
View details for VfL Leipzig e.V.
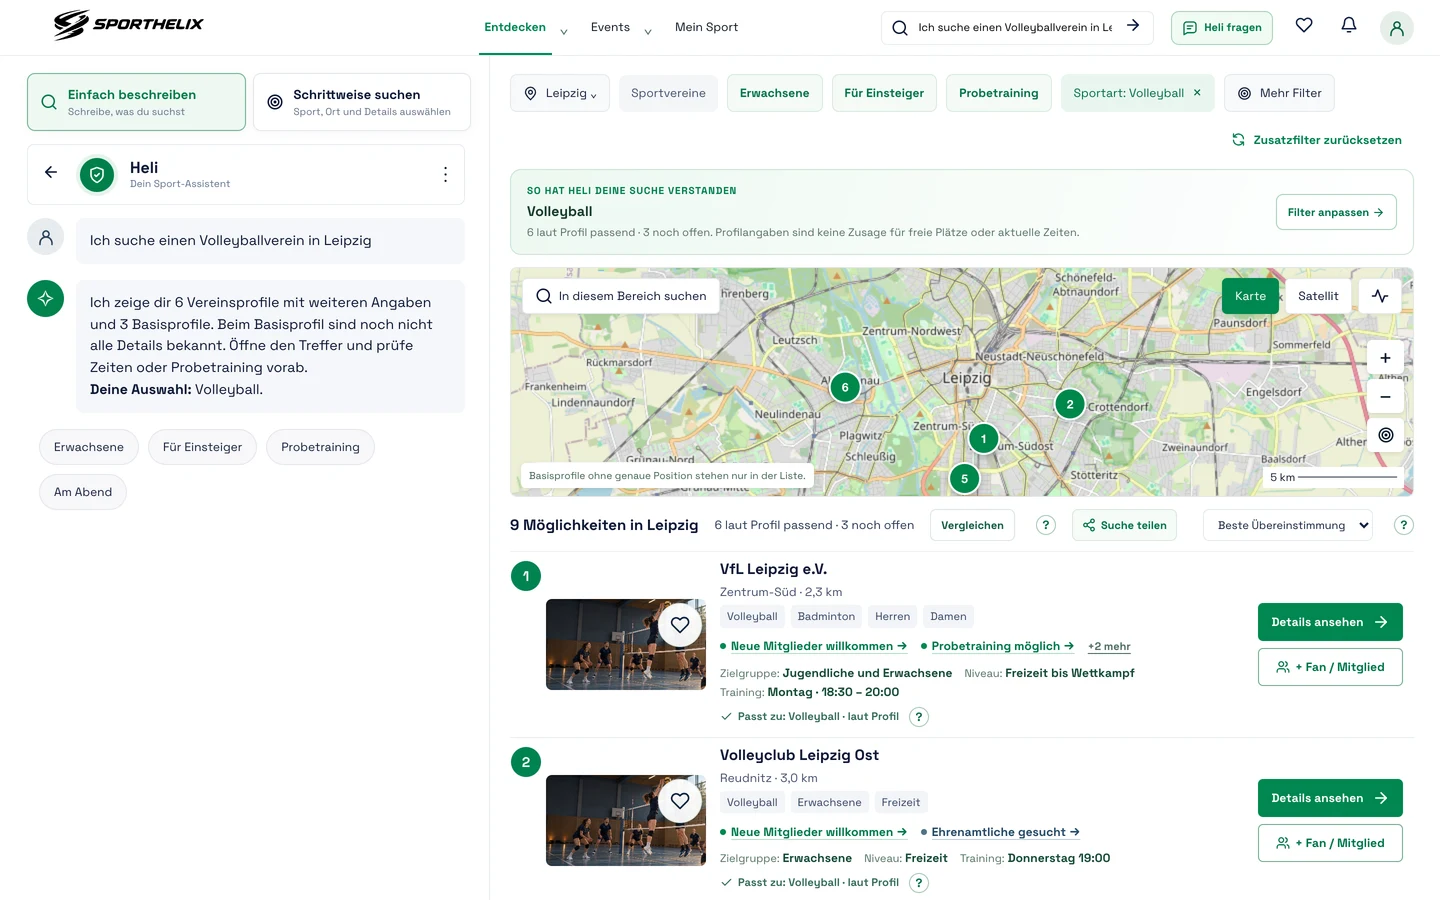(1330, 622)
